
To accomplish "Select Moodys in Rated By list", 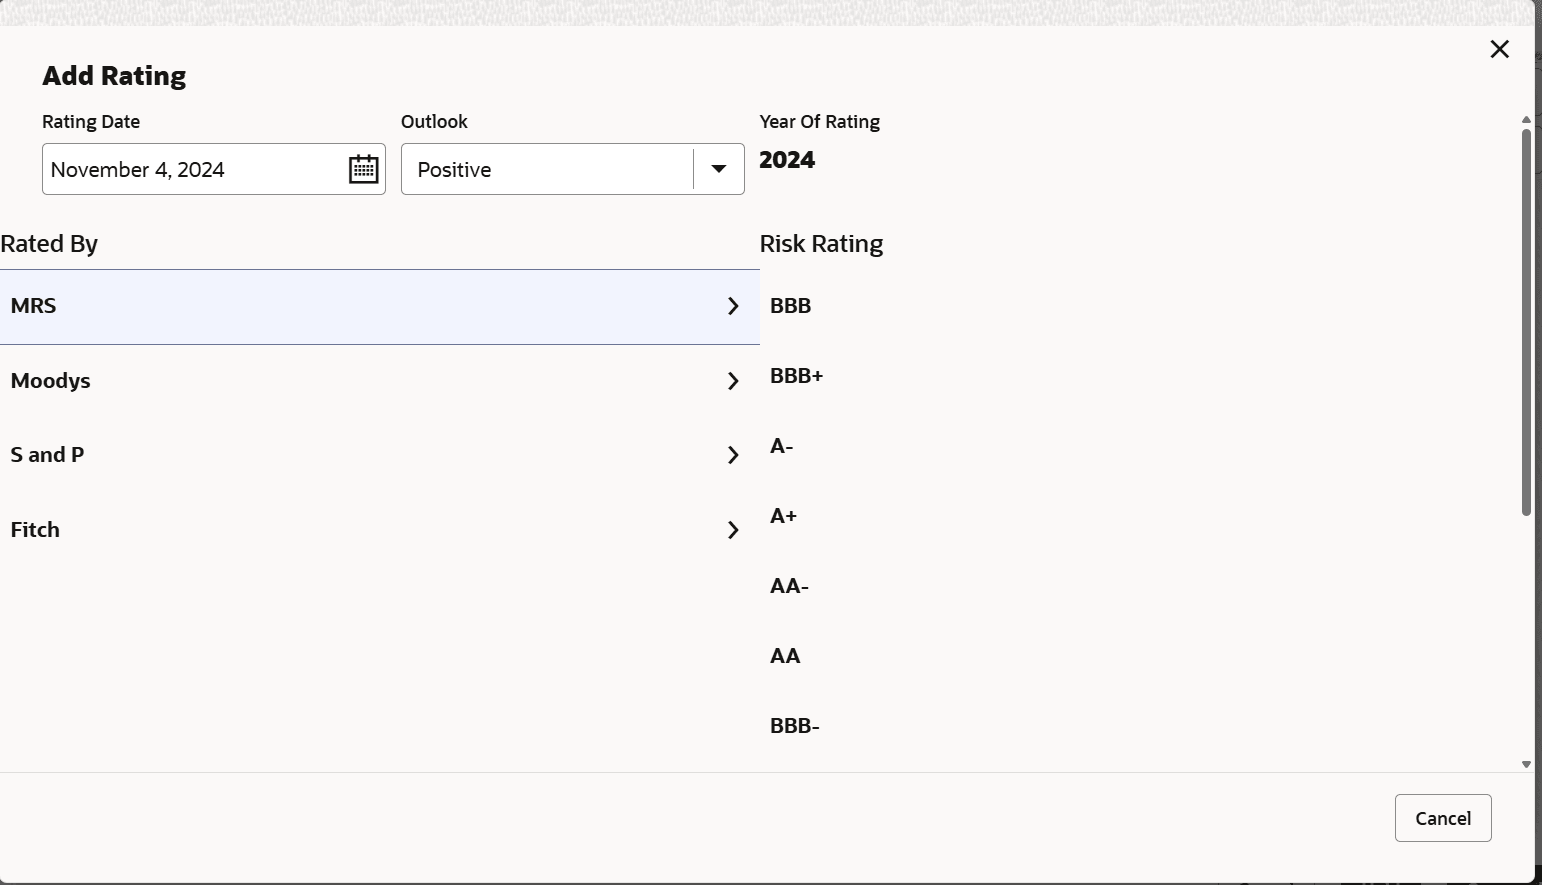I will [51, 381].
